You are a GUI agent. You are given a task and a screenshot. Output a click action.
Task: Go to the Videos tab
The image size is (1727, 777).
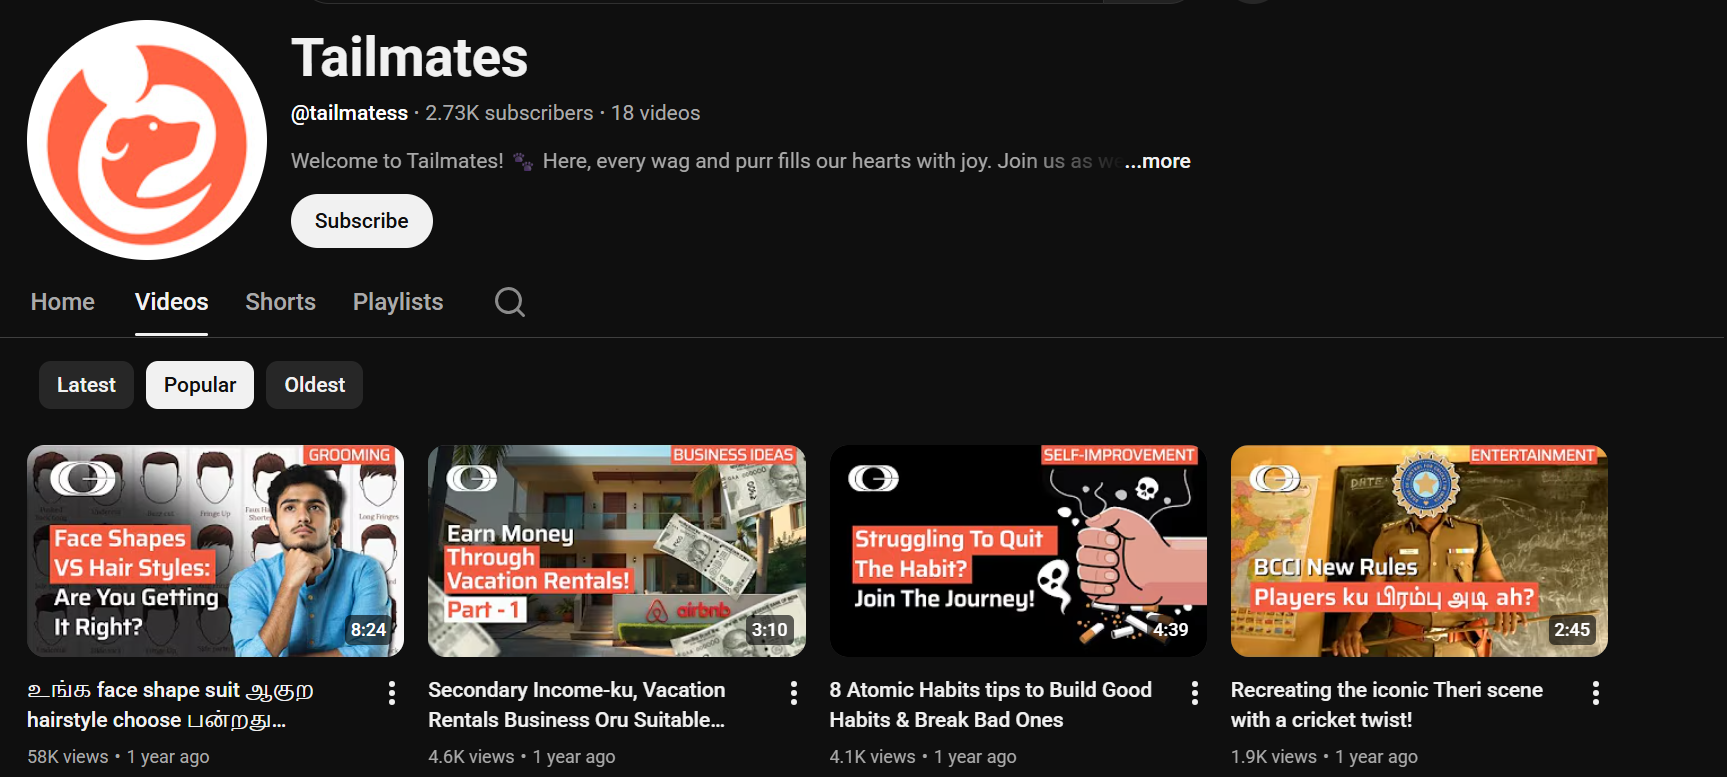click(172, 302)
